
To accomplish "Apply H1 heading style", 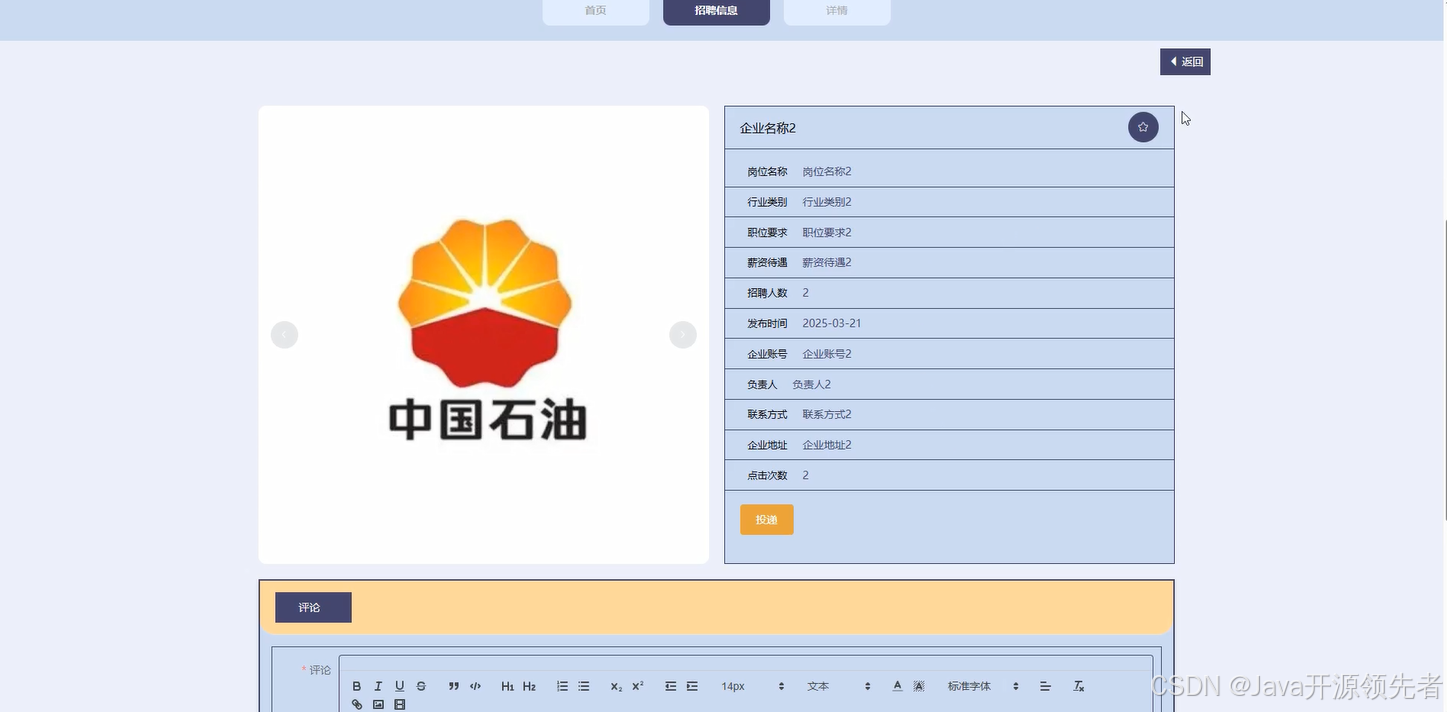I will pyautogui.click(x=507, y=686).
